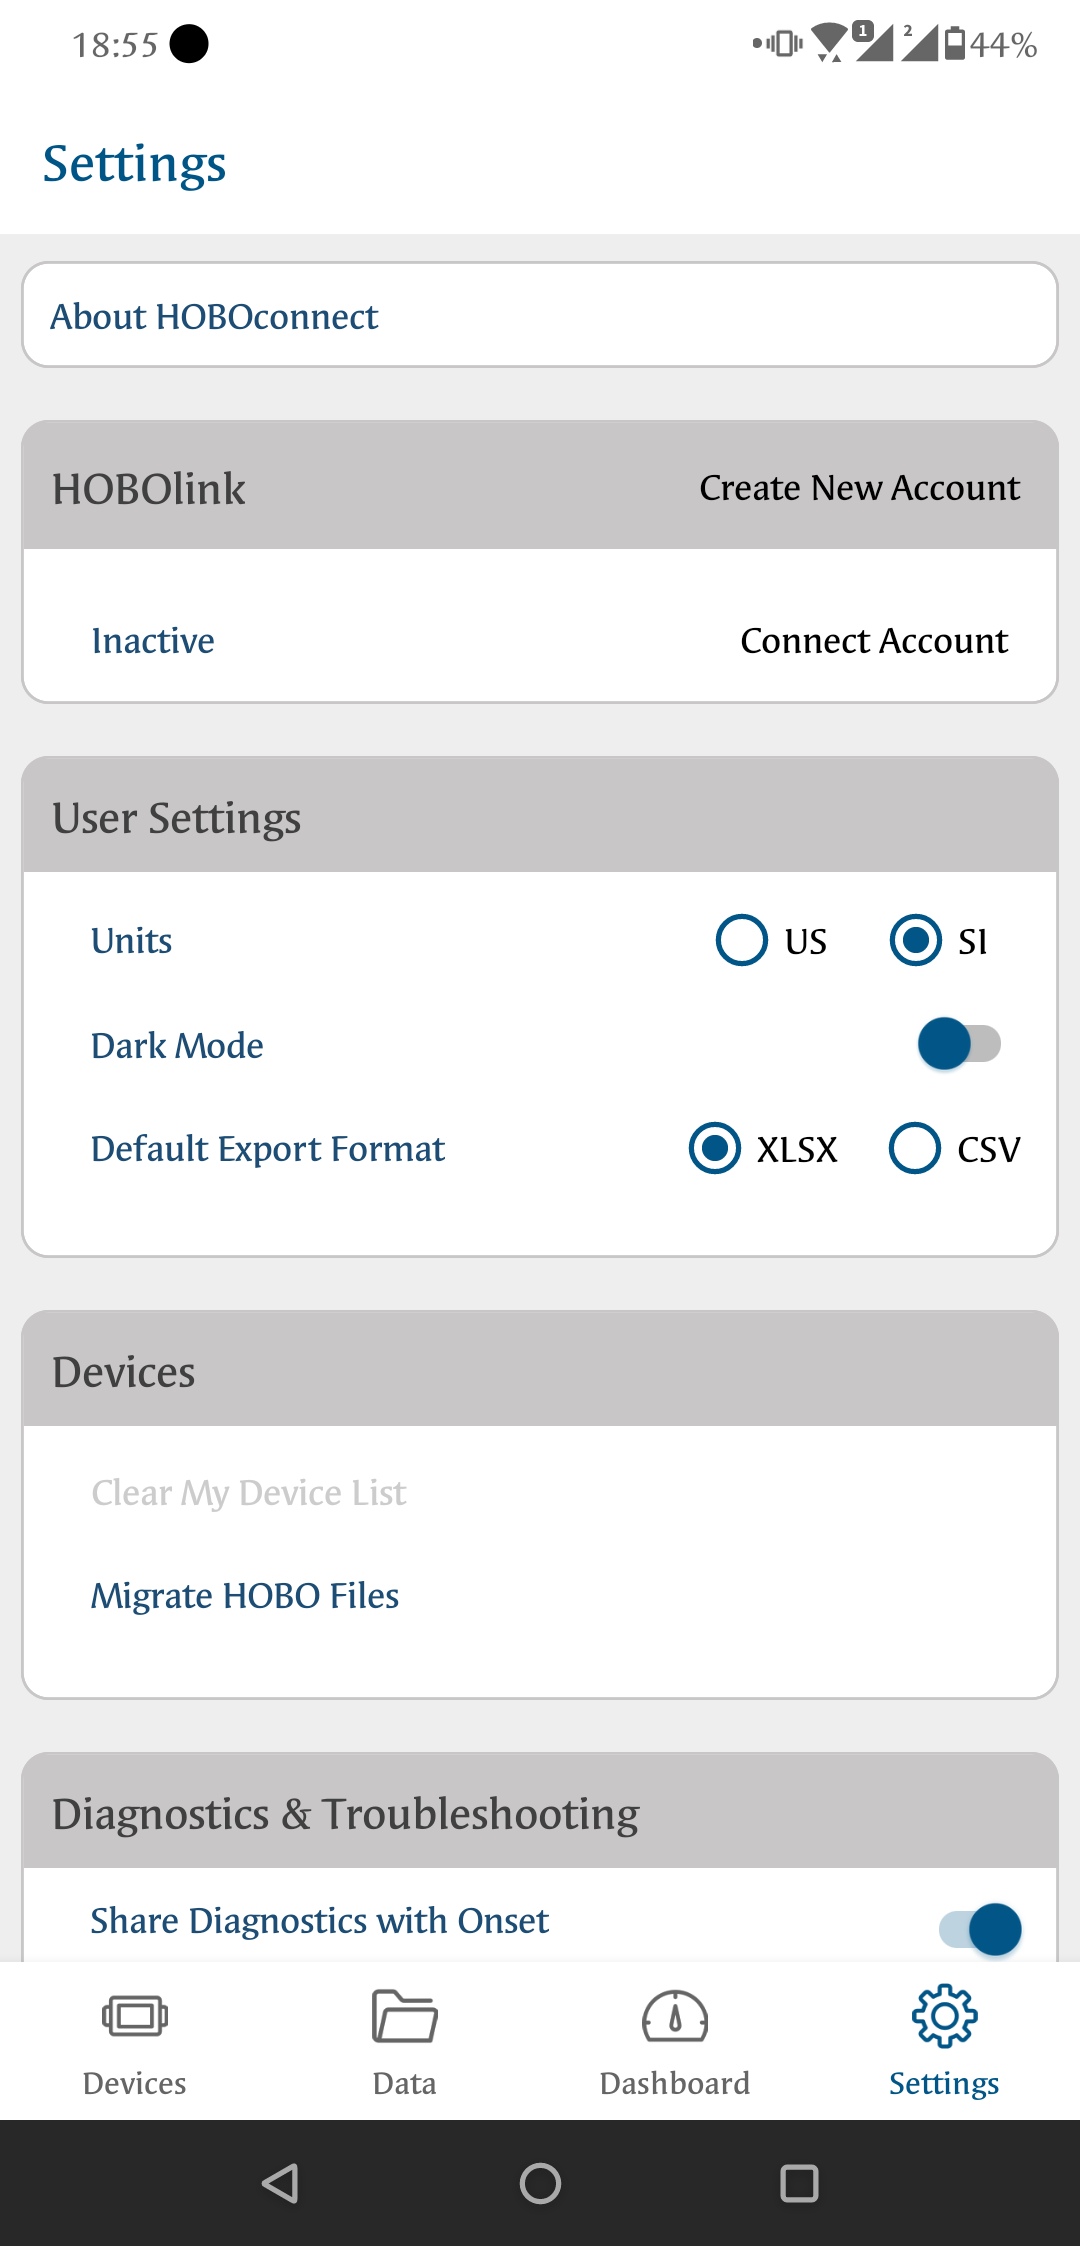The height and width of the screenshot is (2246, 1080).
Task: Tap Migrate HOBO Files
Action: tap(245, 1596)
